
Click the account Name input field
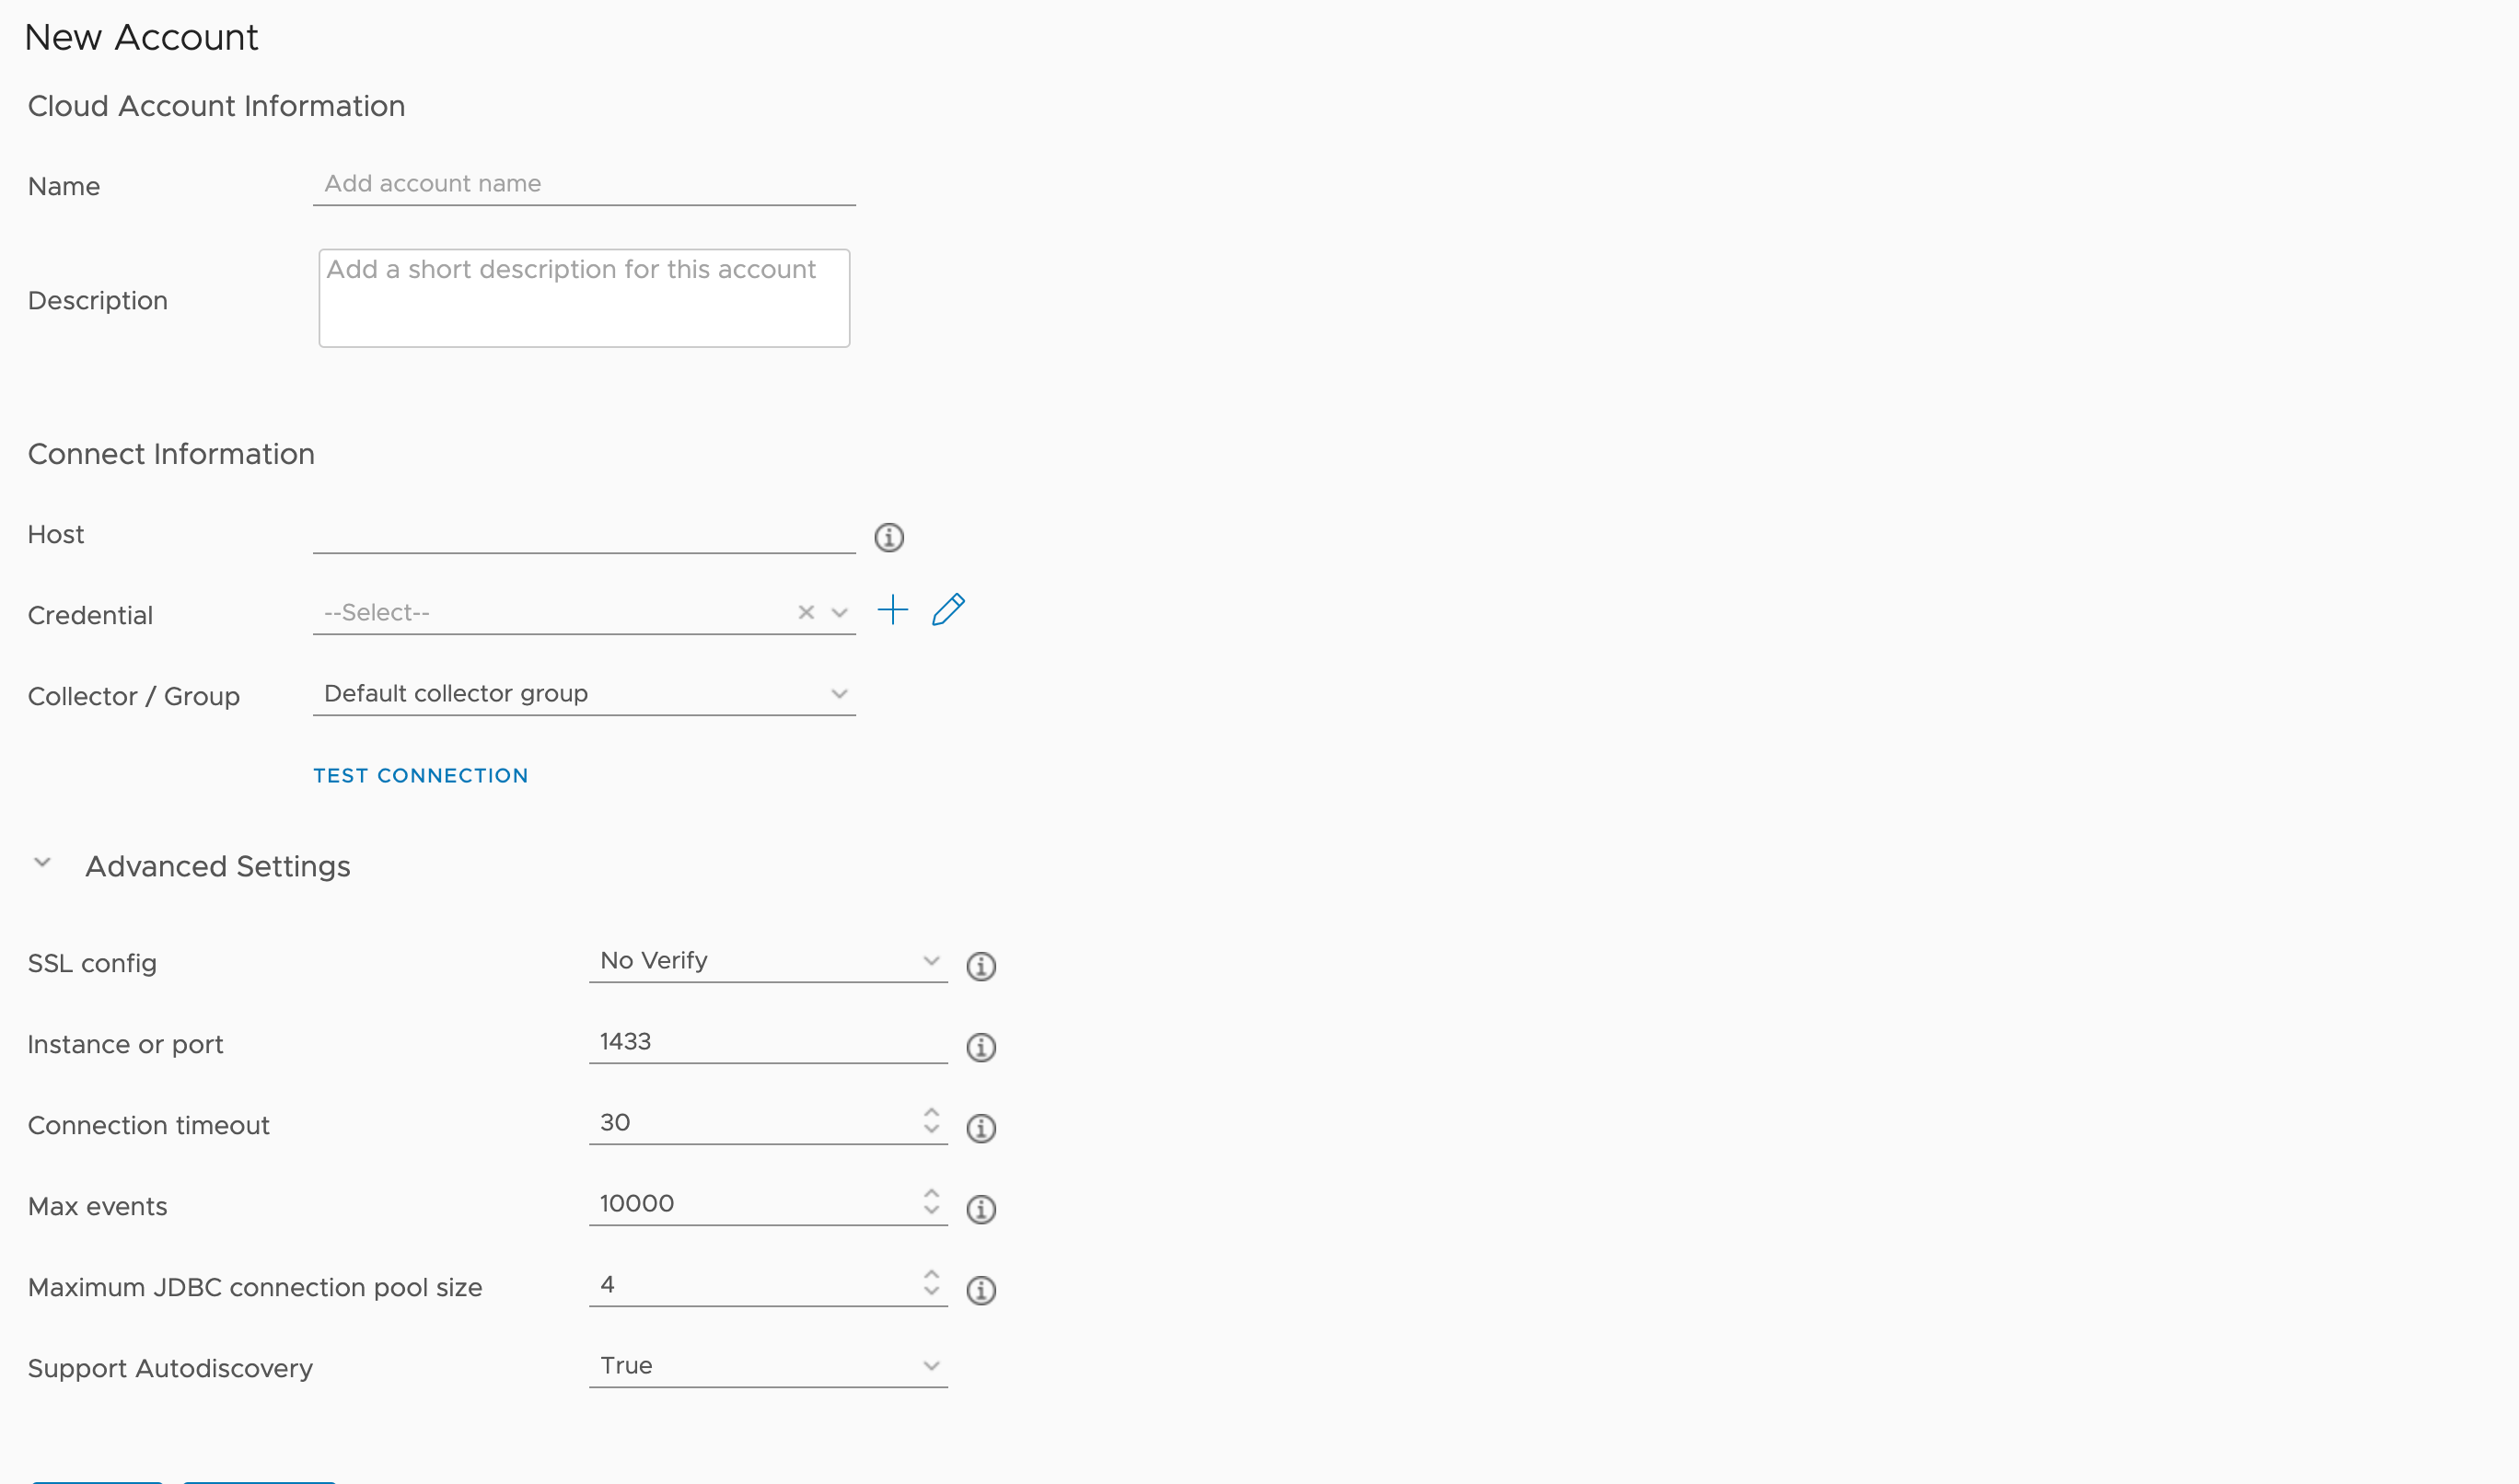point(584,184)
